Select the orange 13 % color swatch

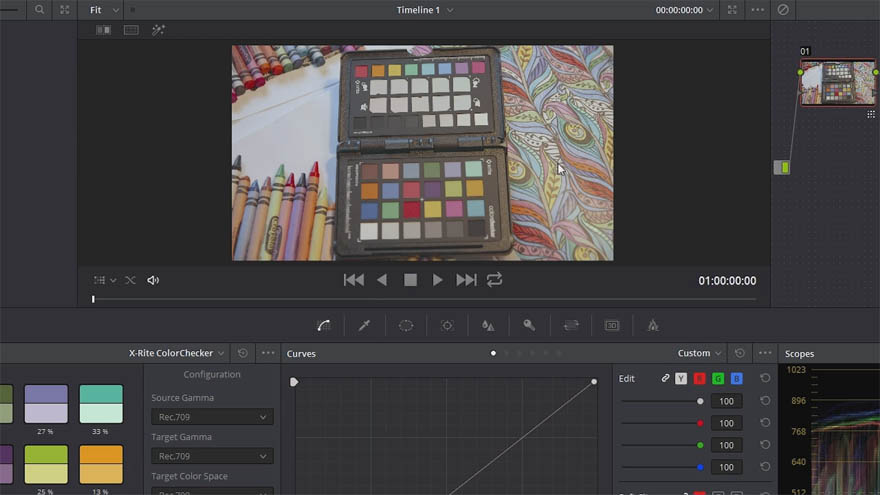point(101,465)
